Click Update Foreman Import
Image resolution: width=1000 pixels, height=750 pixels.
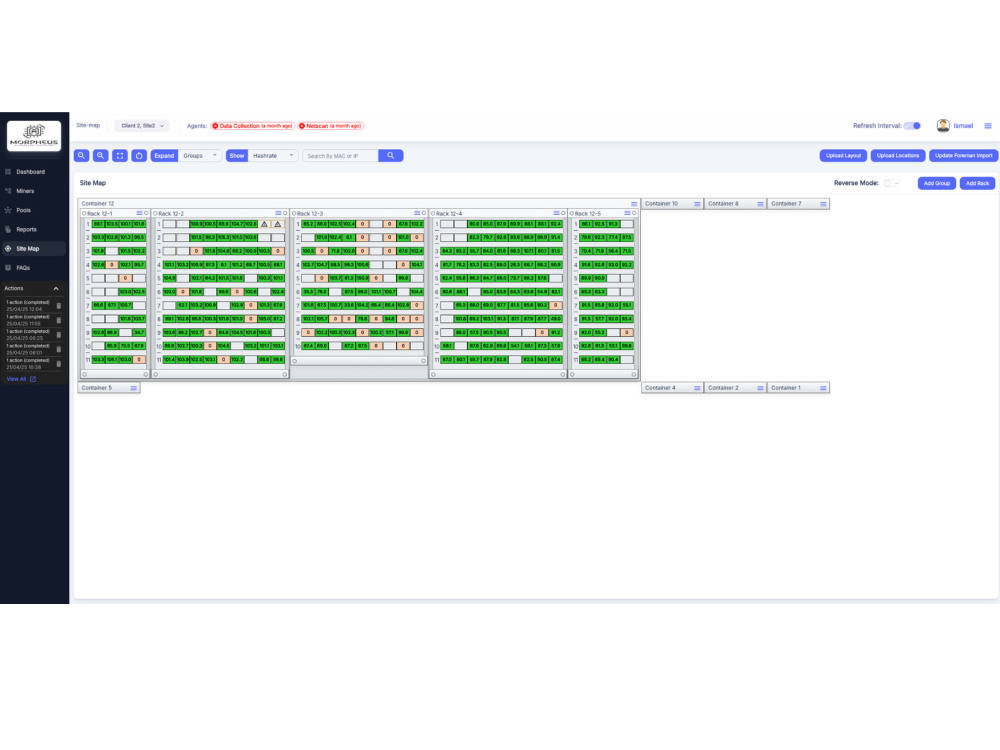(964, 156)
